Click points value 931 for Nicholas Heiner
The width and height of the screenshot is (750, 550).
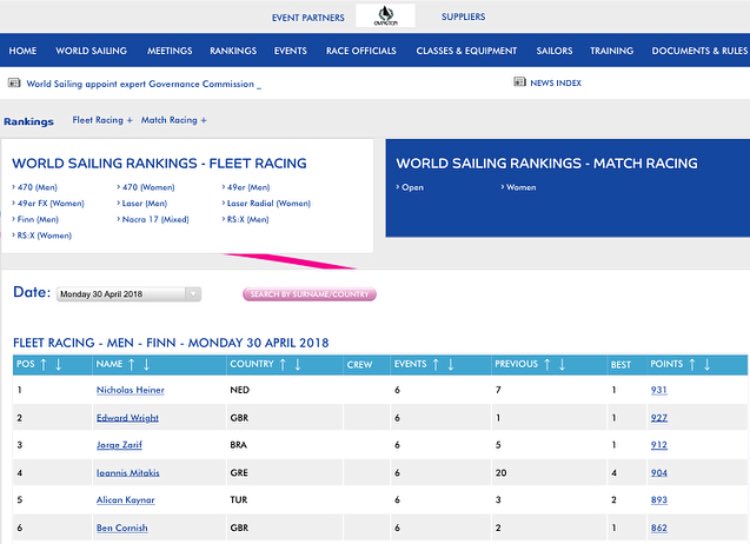[x=659, y=390]
